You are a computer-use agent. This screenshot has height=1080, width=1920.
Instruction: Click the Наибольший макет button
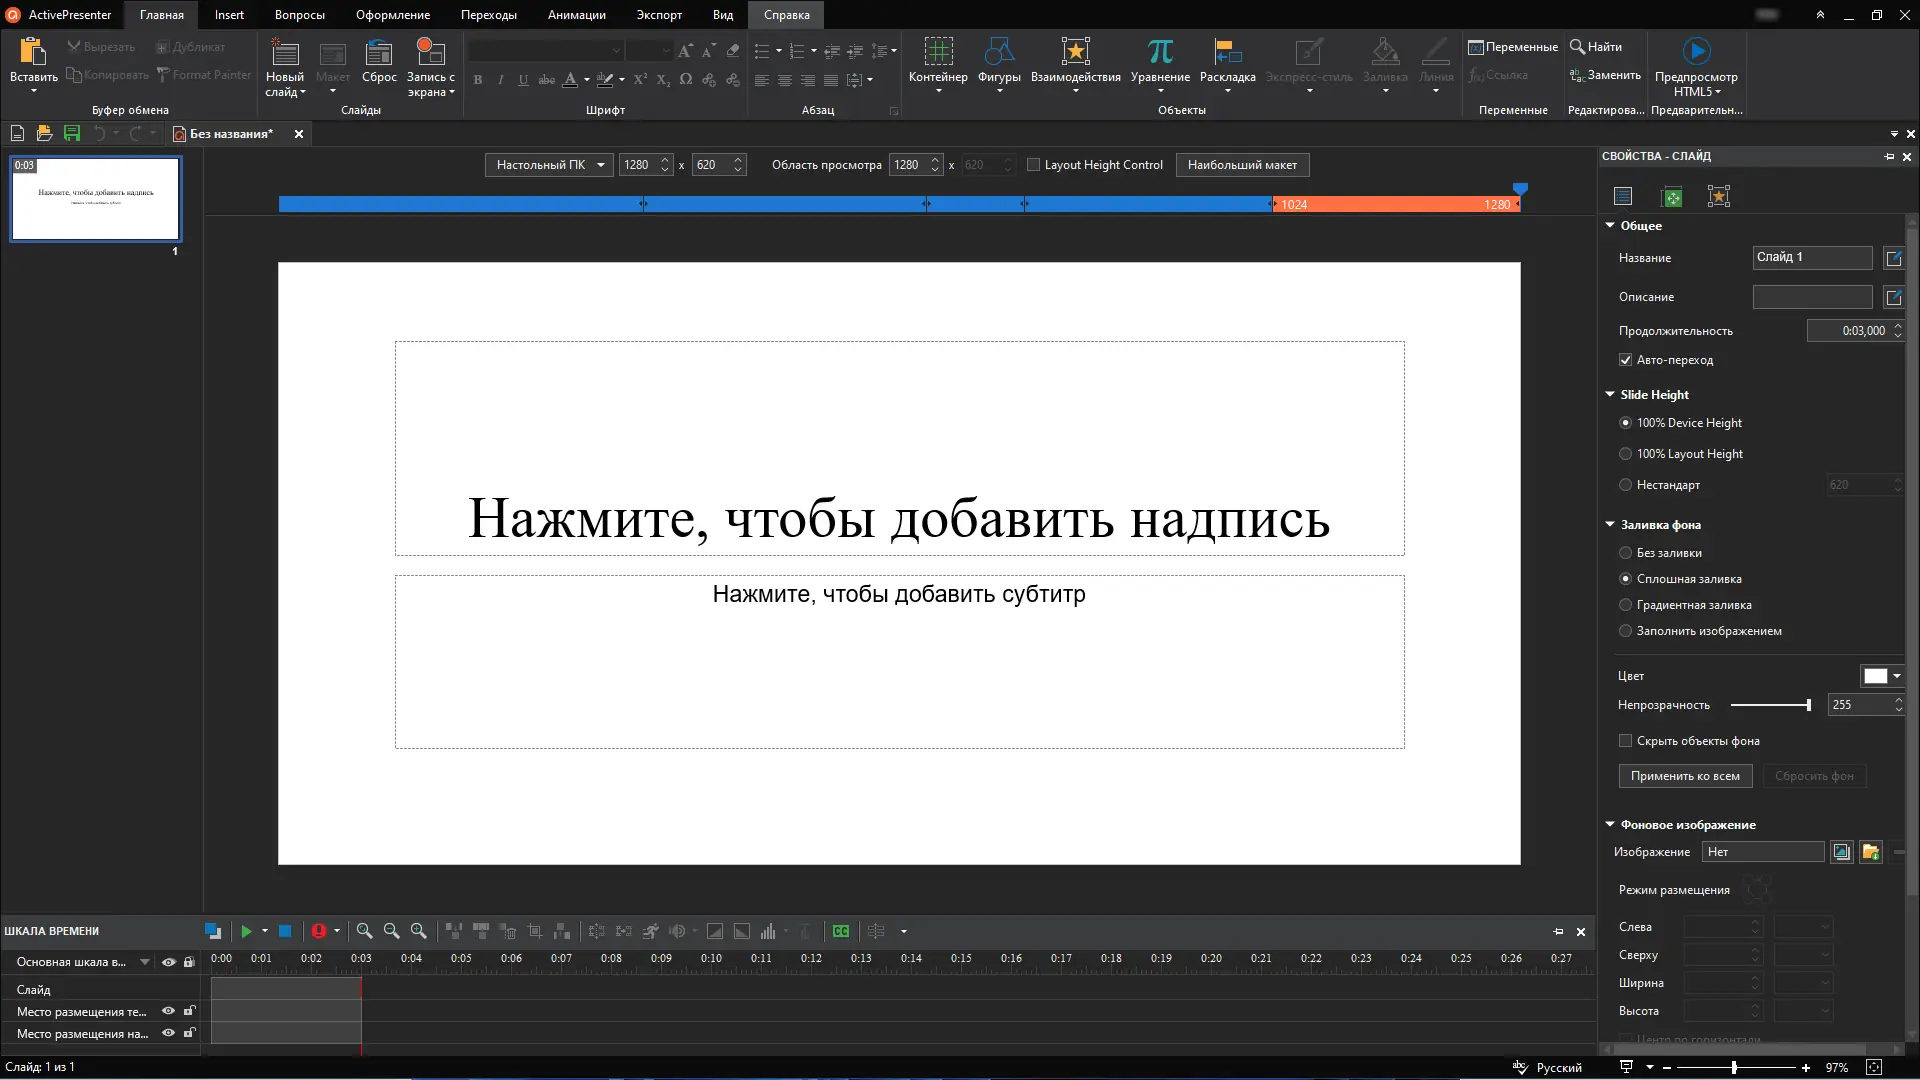click(x=1241, y=165)
